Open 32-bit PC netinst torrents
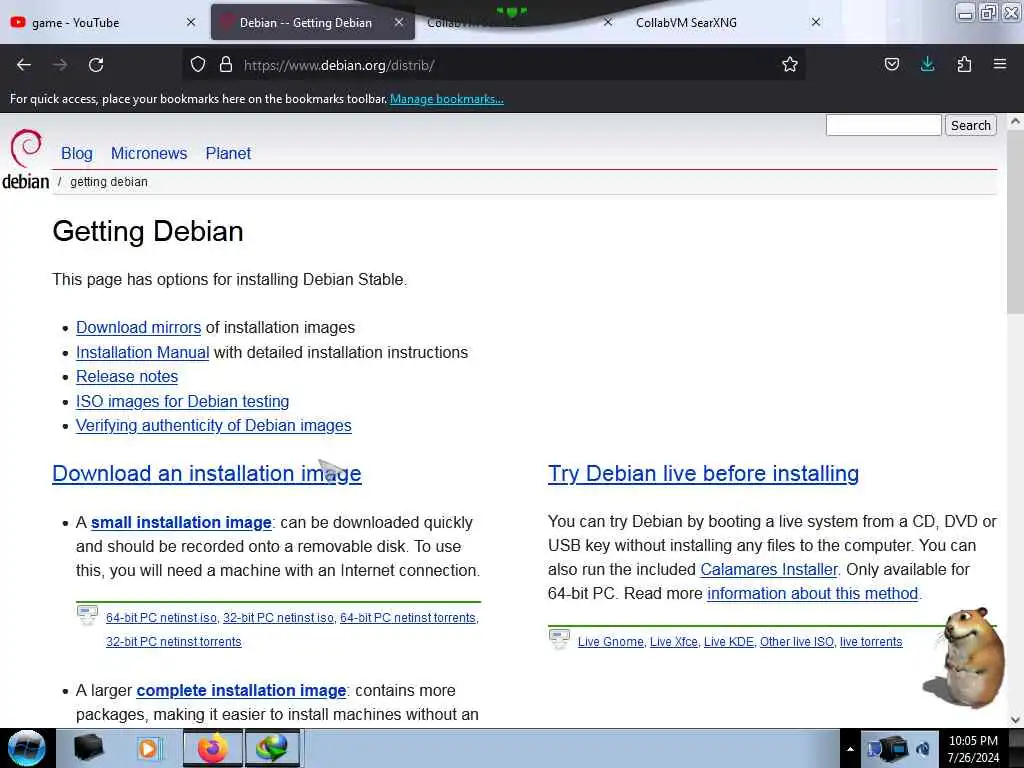This screenshot has height=768, width=1024. click(x=174, y=642)
